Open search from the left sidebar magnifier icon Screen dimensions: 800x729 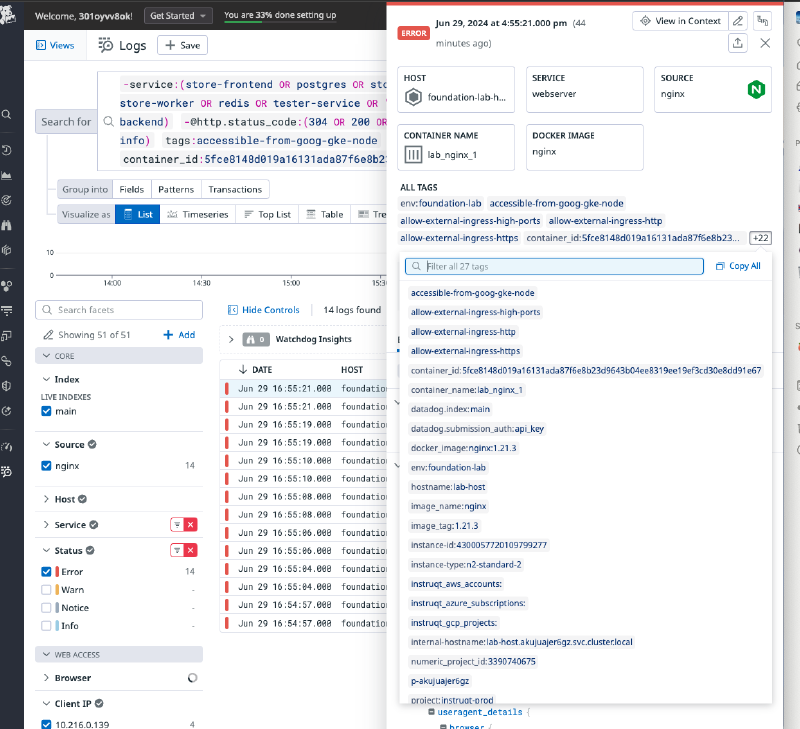click(x=7, y=114)
